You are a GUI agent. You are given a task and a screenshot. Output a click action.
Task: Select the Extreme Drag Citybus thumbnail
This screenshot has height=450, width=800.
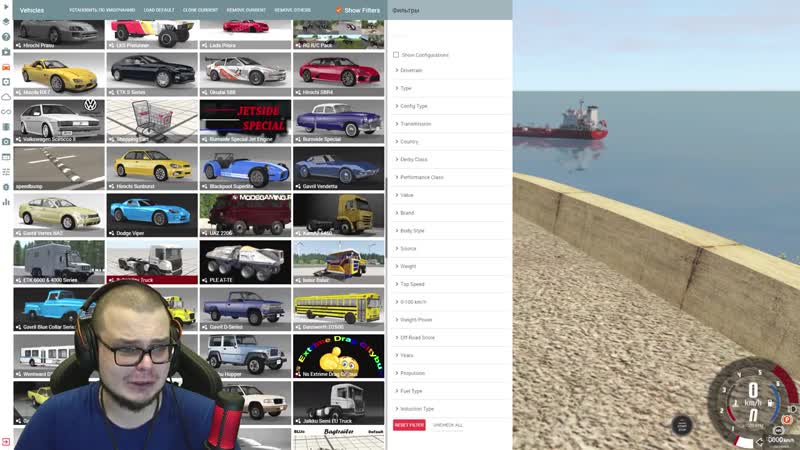339,356
